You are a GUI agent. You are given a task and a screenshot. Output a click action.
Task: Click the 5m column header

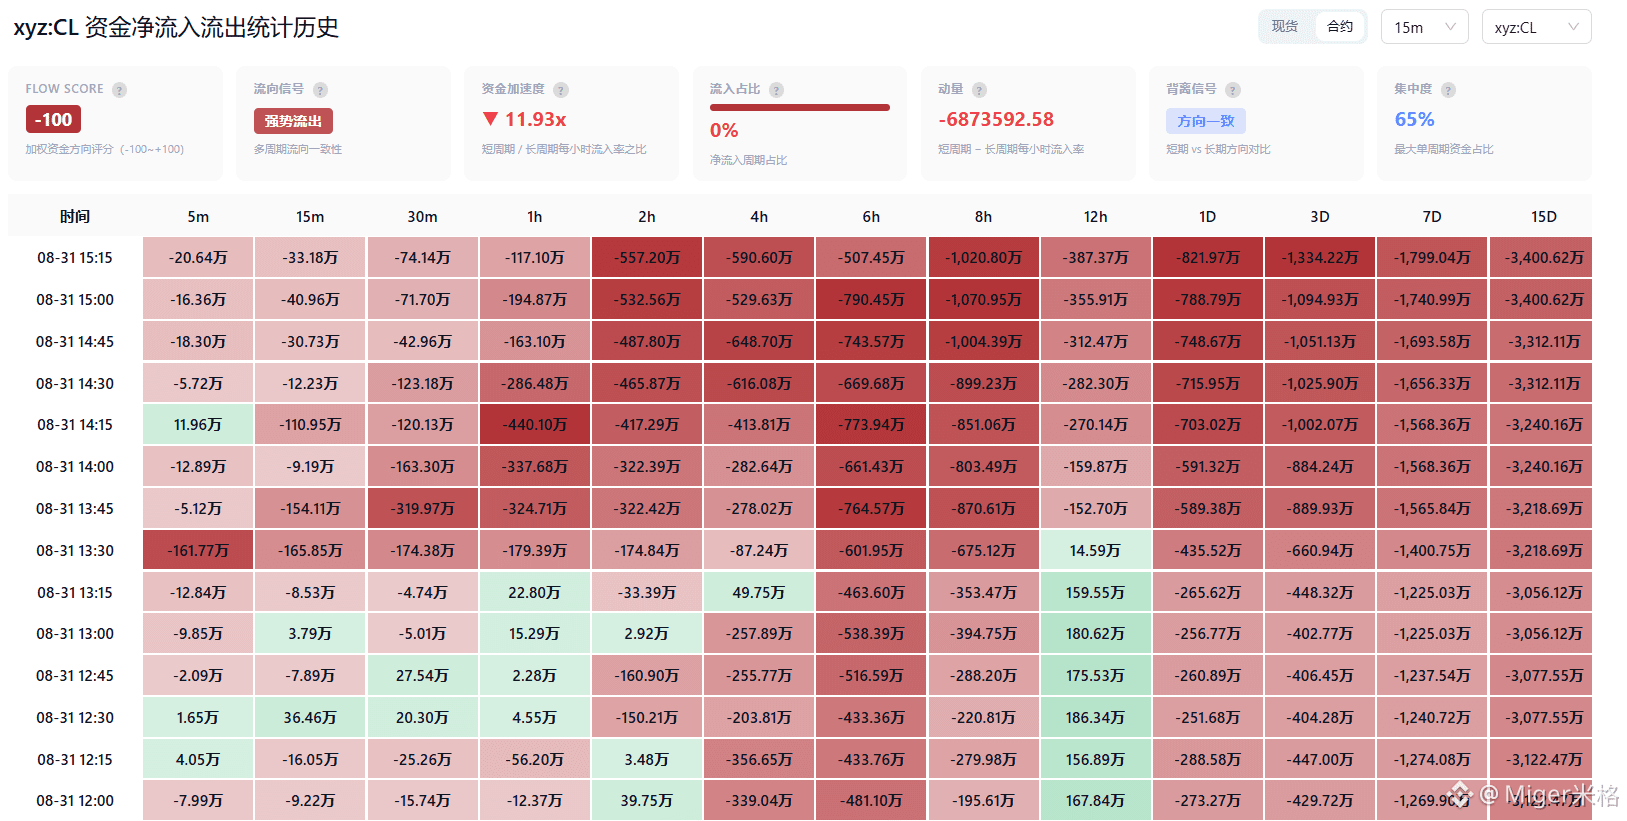coord(198,216)
